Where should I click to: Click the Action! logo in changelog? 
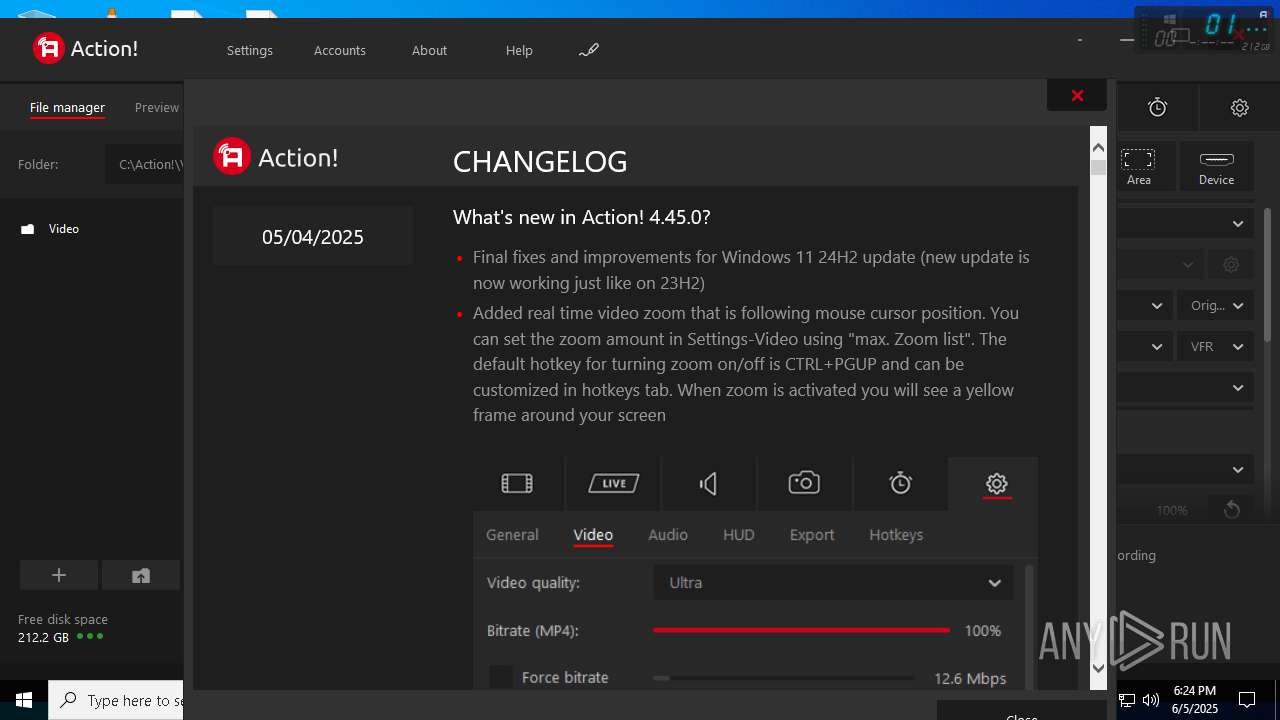(276, 157)
